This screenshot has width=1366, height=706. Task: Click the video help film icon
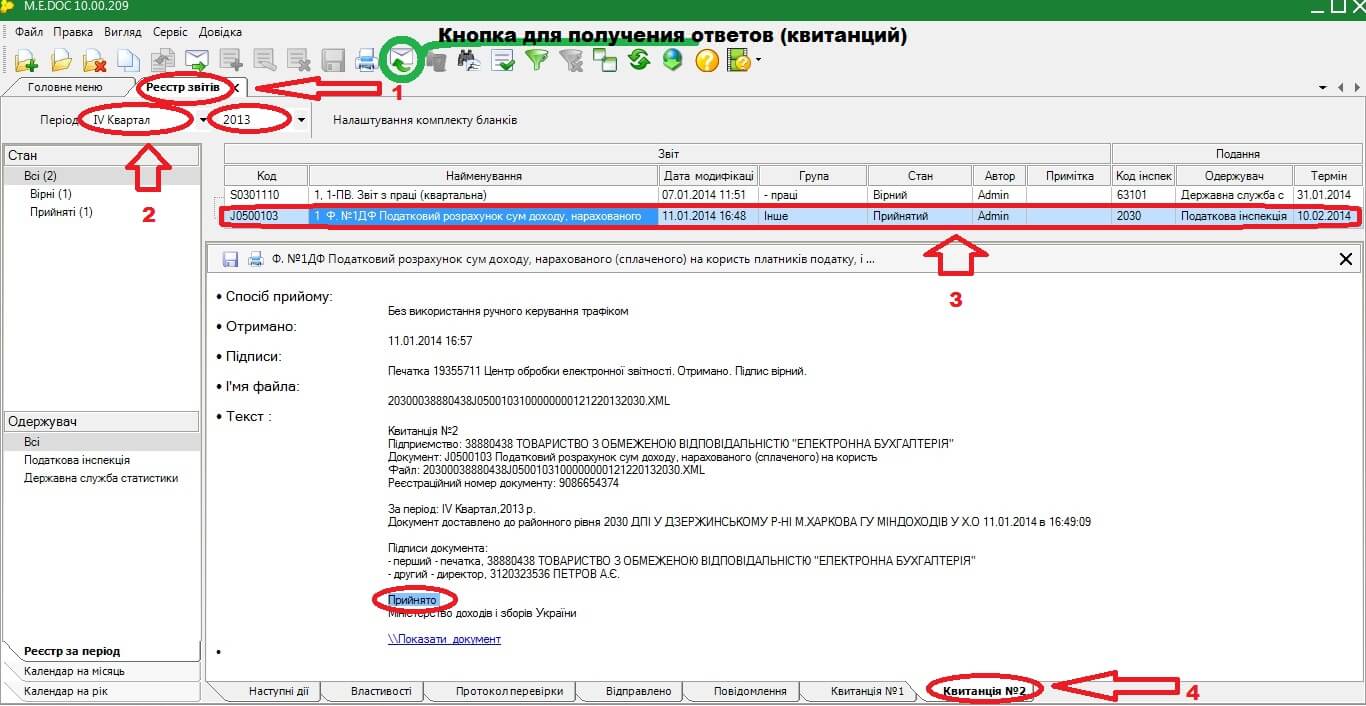point(739,61)
